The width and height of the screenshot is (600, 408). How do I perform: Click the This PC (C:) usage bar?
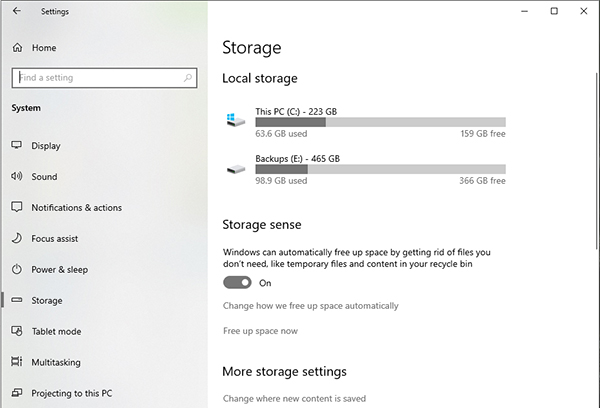point(380,122)
